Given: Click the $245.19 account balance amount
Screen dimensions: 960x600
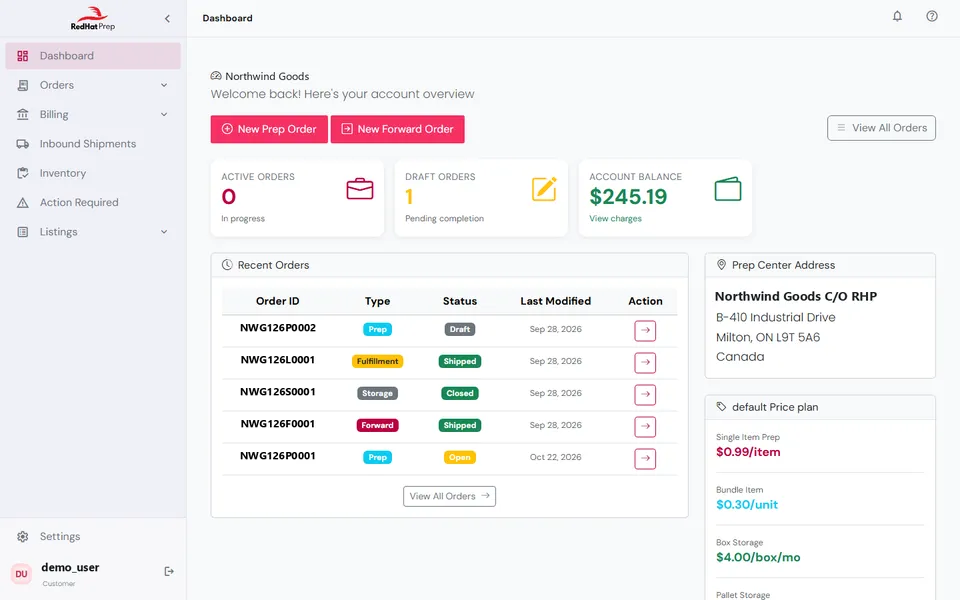Looking at the screenshot, I should 628,197.
